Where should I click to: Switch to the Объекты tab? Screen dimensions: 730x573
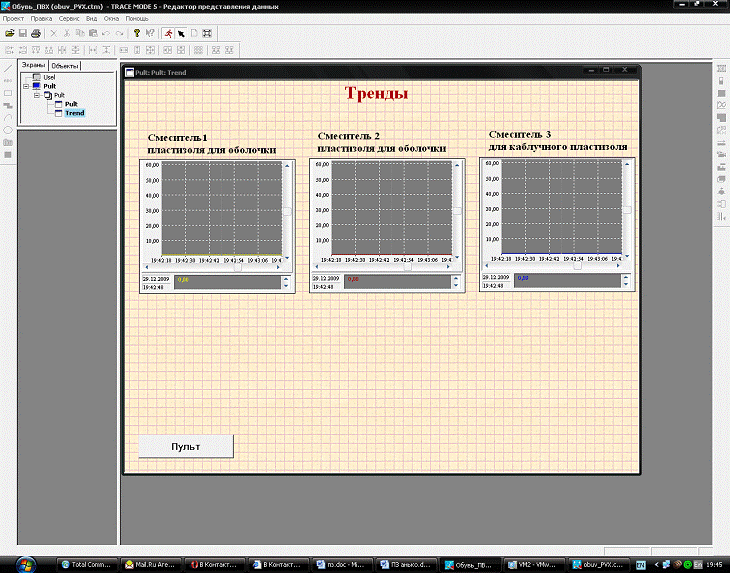tap(65, 66)
